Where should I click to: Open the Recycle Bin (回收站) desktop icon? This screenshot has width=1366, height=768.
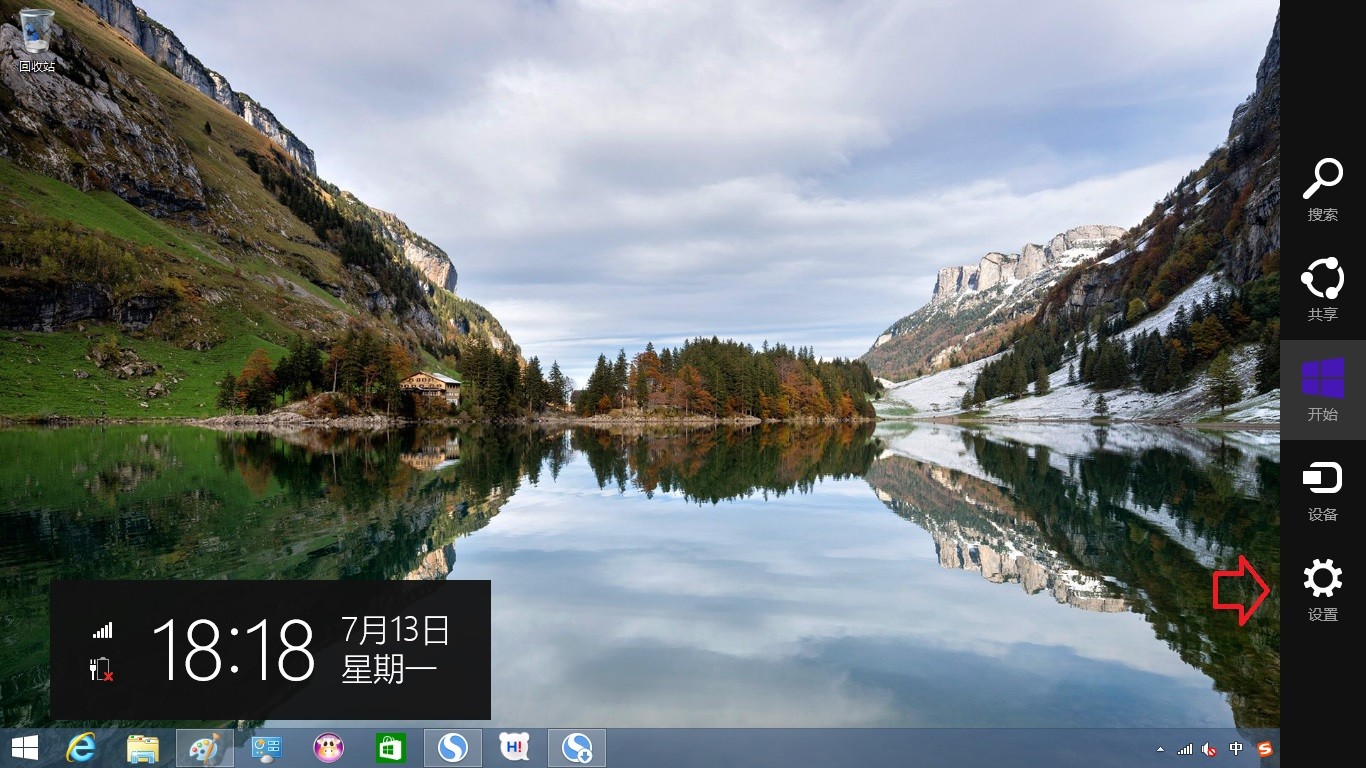pos(37,40)
